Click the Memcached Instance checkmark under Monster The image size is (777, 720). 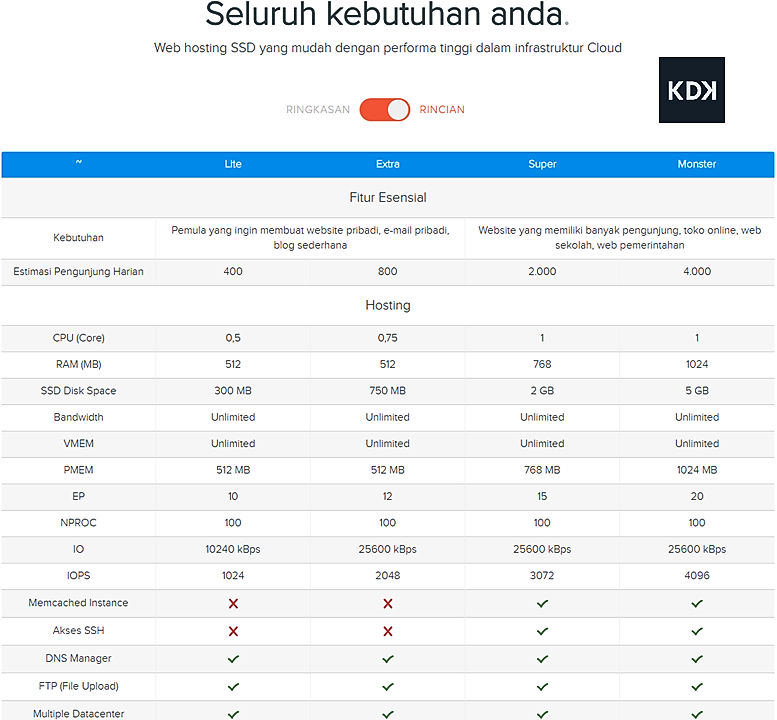click(697, 604)
